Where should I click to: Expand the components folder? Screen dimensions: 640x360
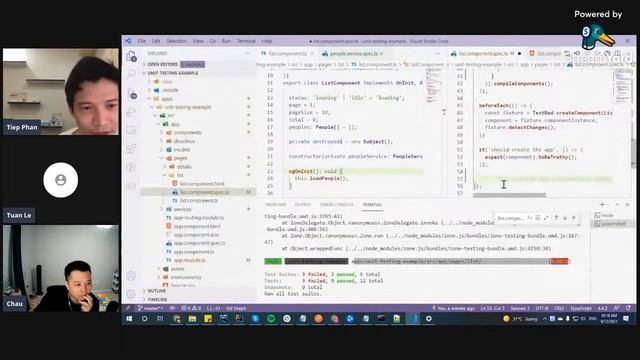187,133
